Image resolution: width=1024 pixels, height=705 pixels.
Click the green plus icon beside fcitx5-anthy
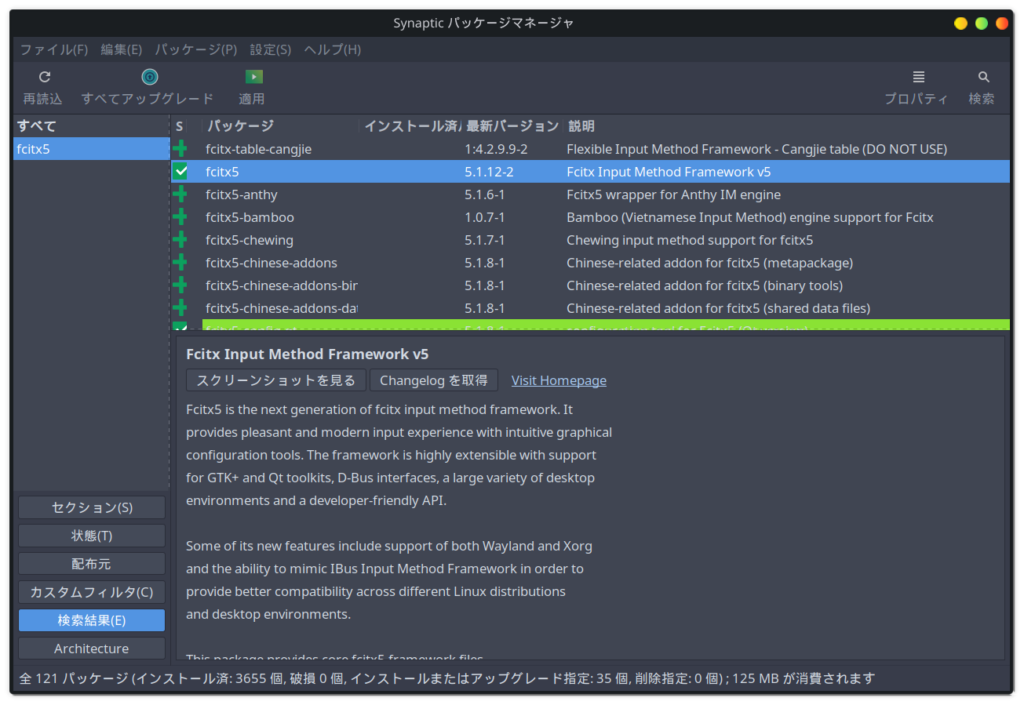coord(181,194)
